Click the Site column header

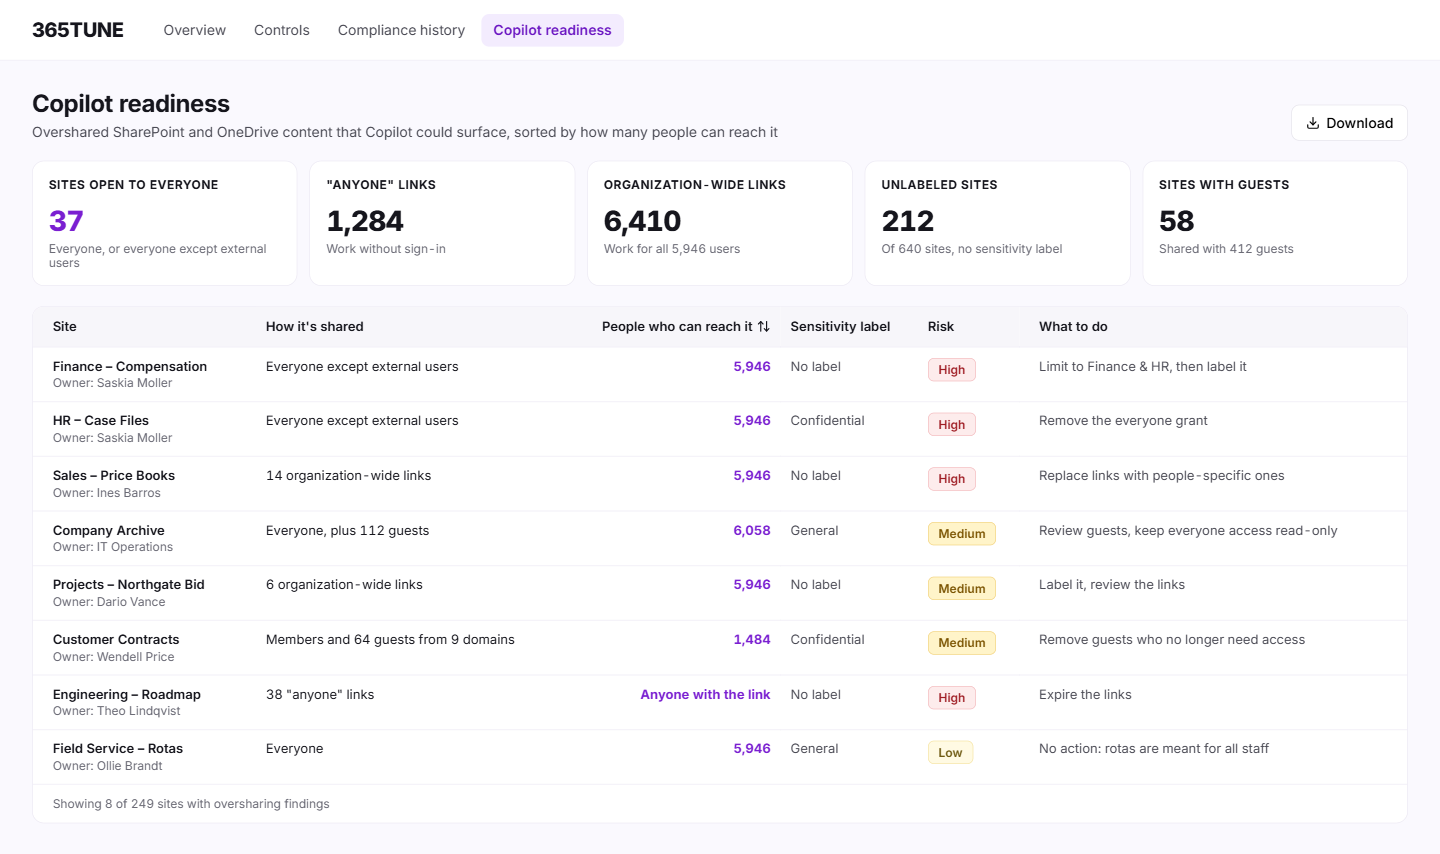pos(65,327)
